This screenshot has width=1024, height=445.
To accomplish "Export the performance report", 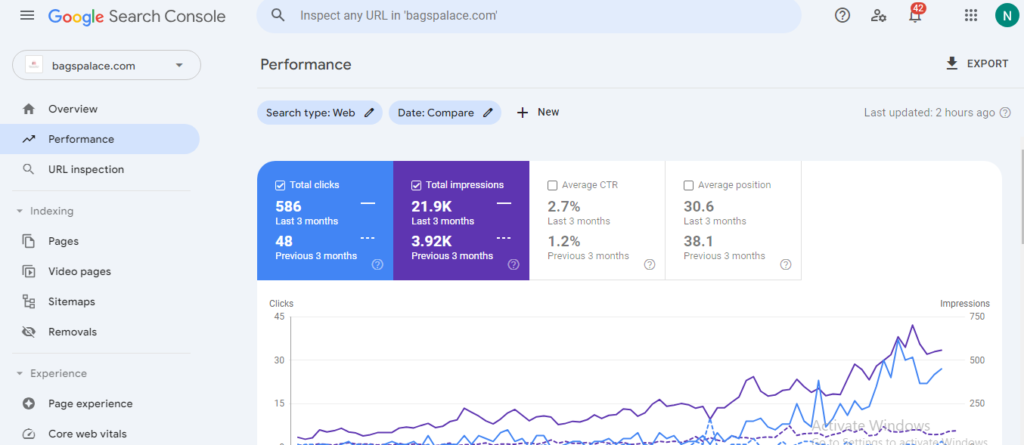I will (x=977, y=64).
